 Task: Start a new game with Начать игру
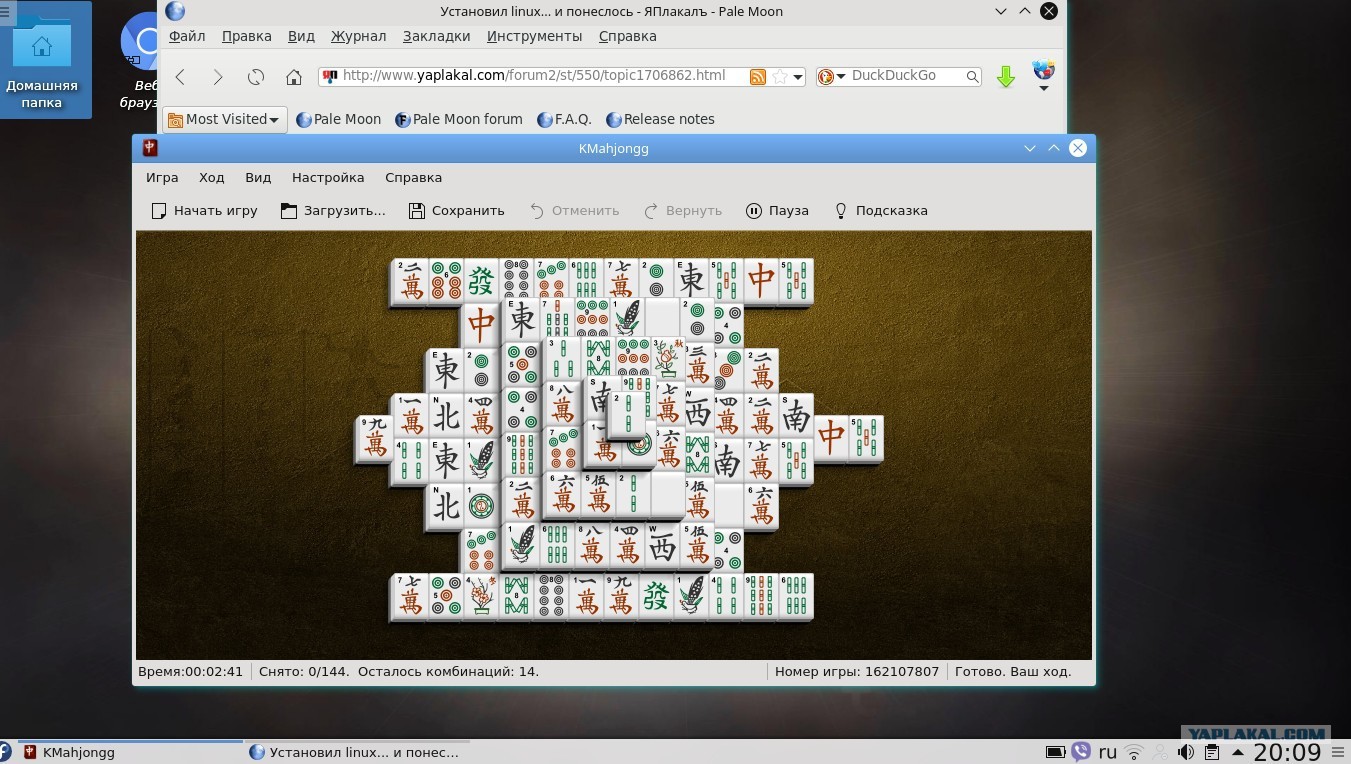pos(204,211)
